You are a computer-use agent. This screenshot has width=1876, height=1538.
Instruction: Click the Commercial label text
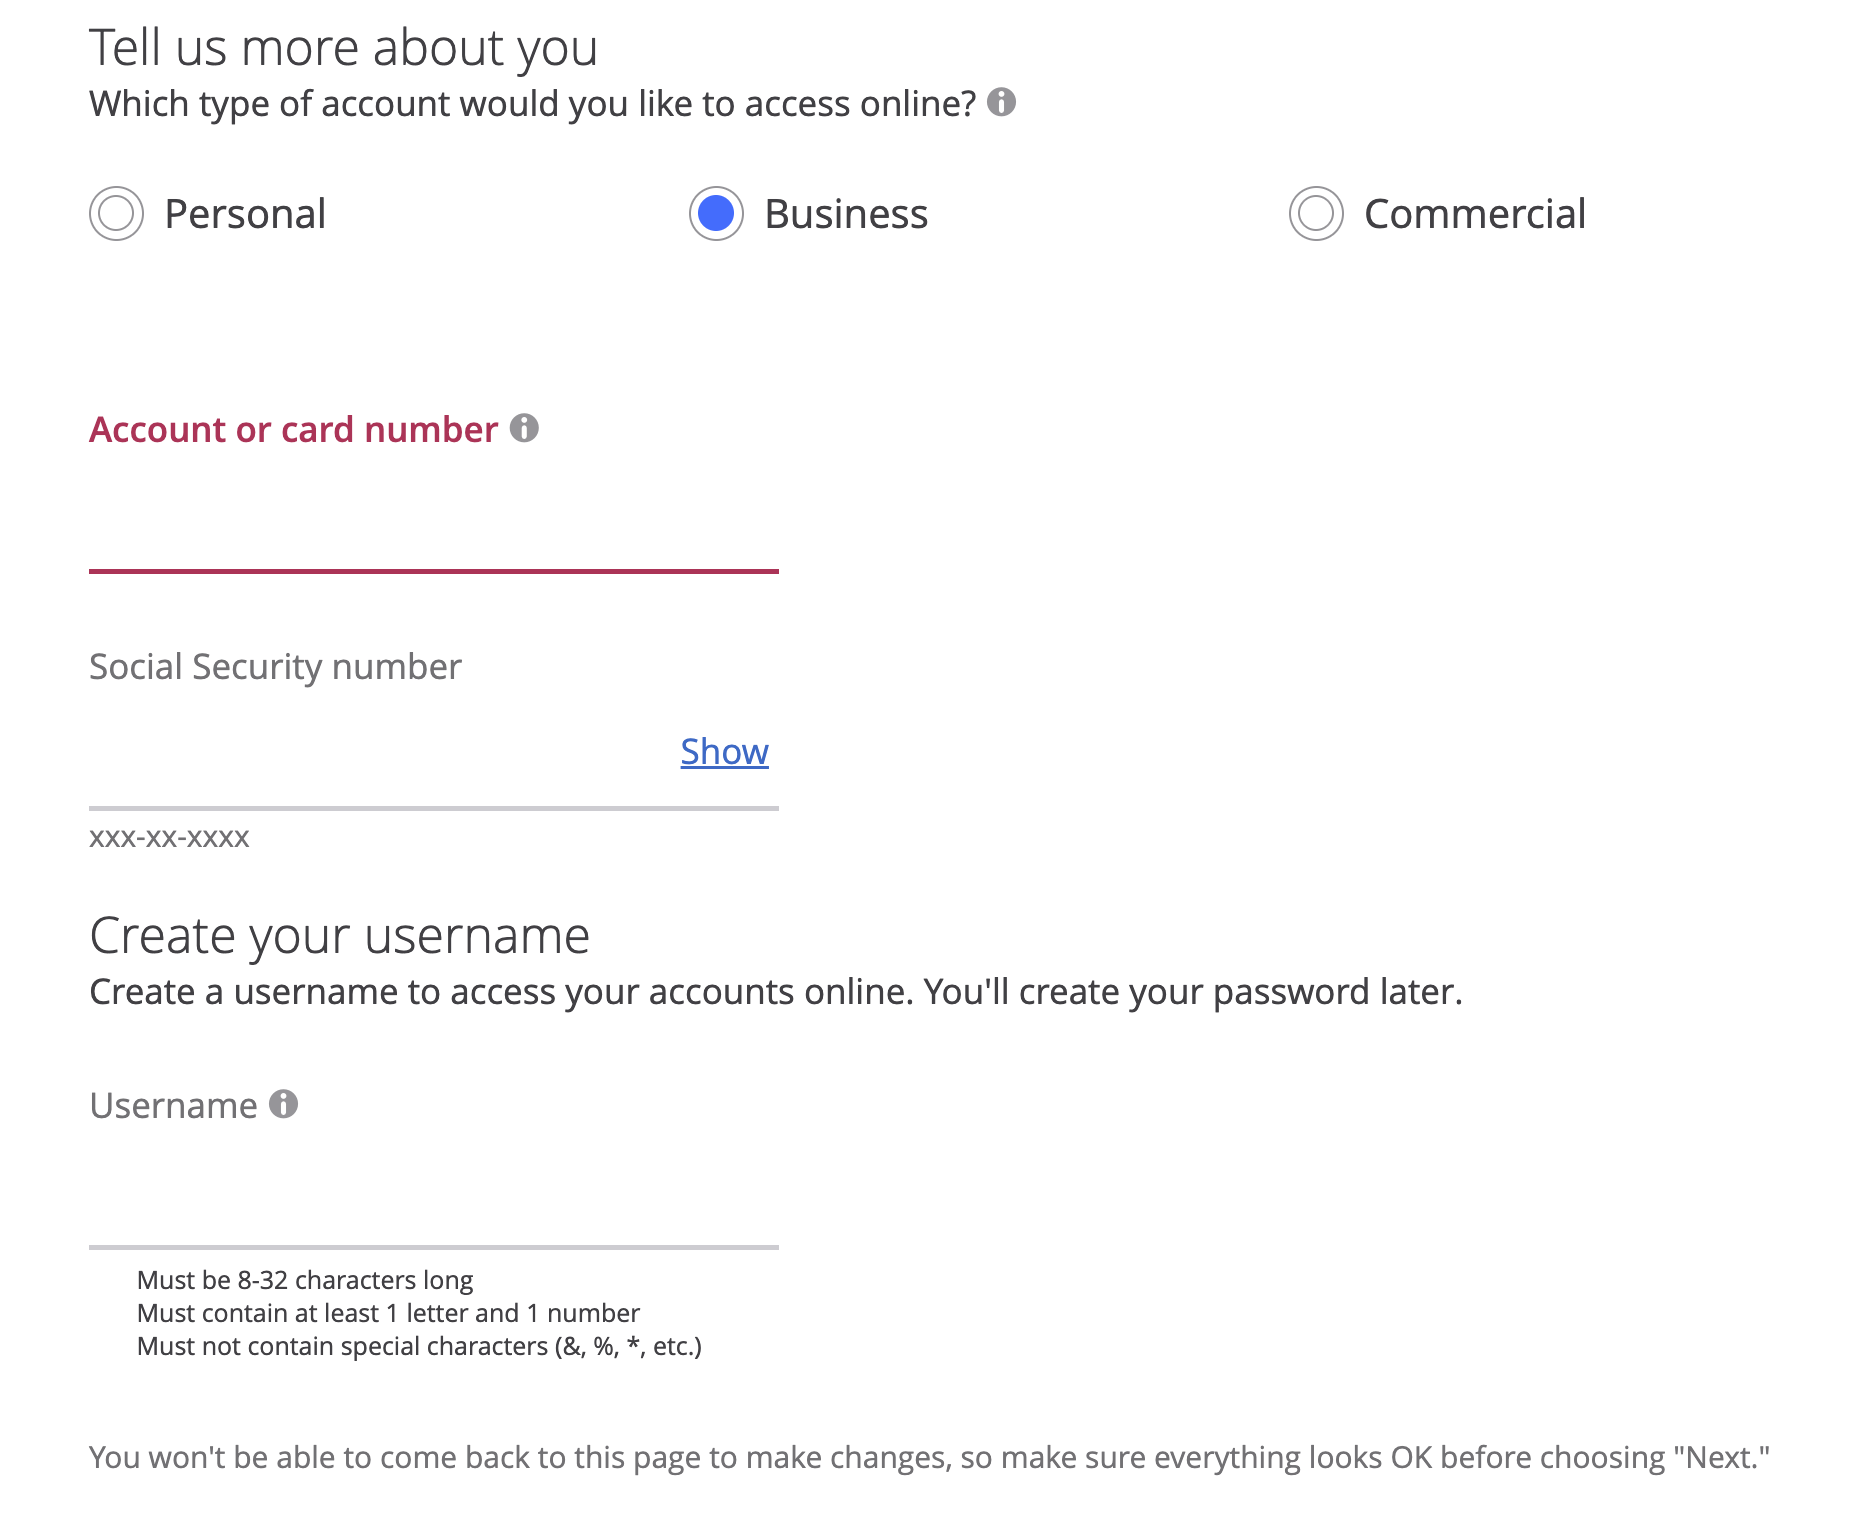tap(1474, 213)
